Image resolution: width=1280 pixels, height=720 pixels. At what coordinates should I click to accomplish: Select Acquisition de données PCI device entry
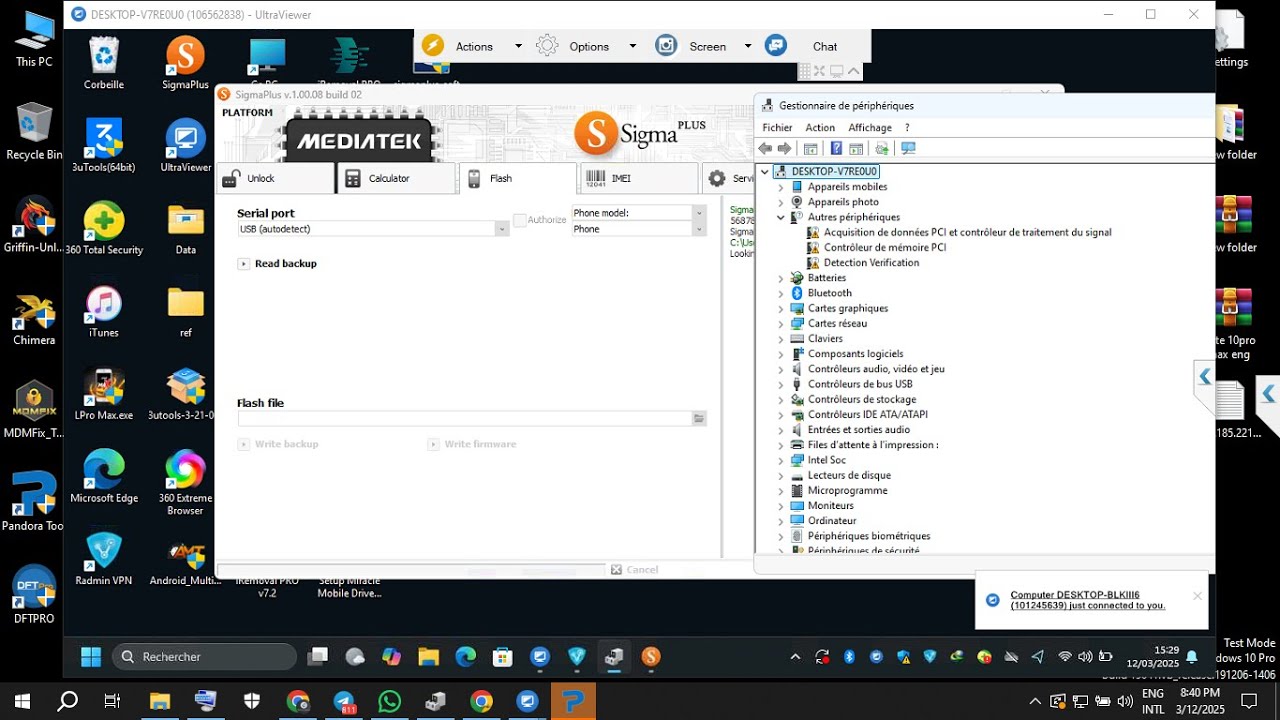[x=967, y=232]
